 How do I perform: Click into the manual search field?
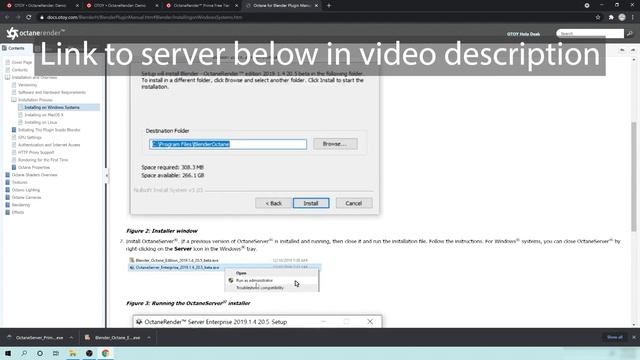[x=590, y=33]
